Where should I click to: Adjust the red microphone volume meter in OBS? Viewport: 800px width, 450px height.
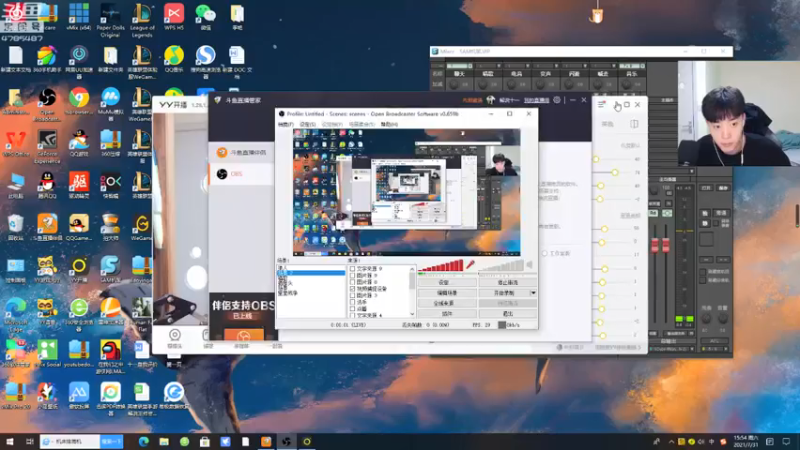440,266
